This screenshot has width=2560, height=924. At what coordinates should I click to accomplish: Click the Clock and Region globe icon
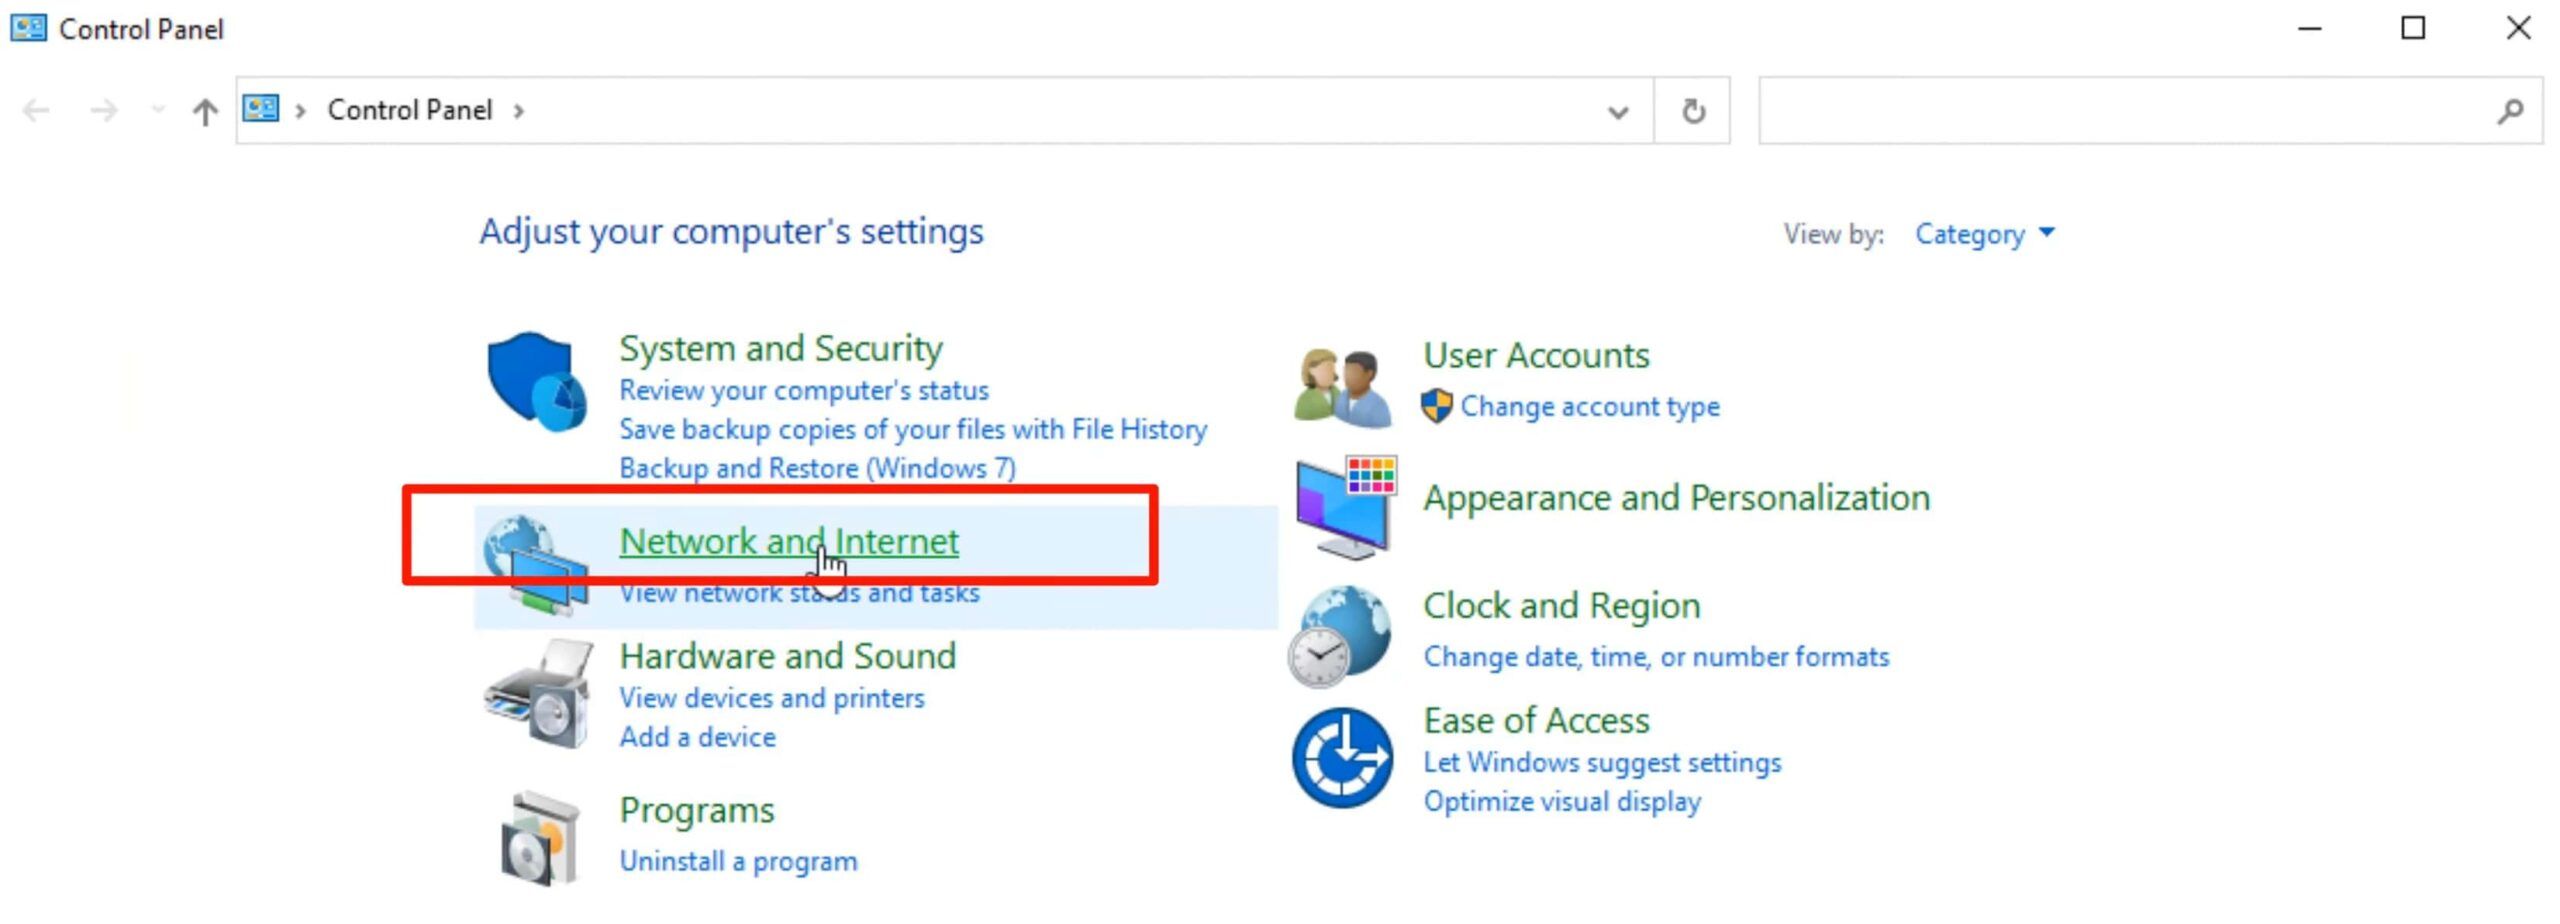coord(1339,636)
